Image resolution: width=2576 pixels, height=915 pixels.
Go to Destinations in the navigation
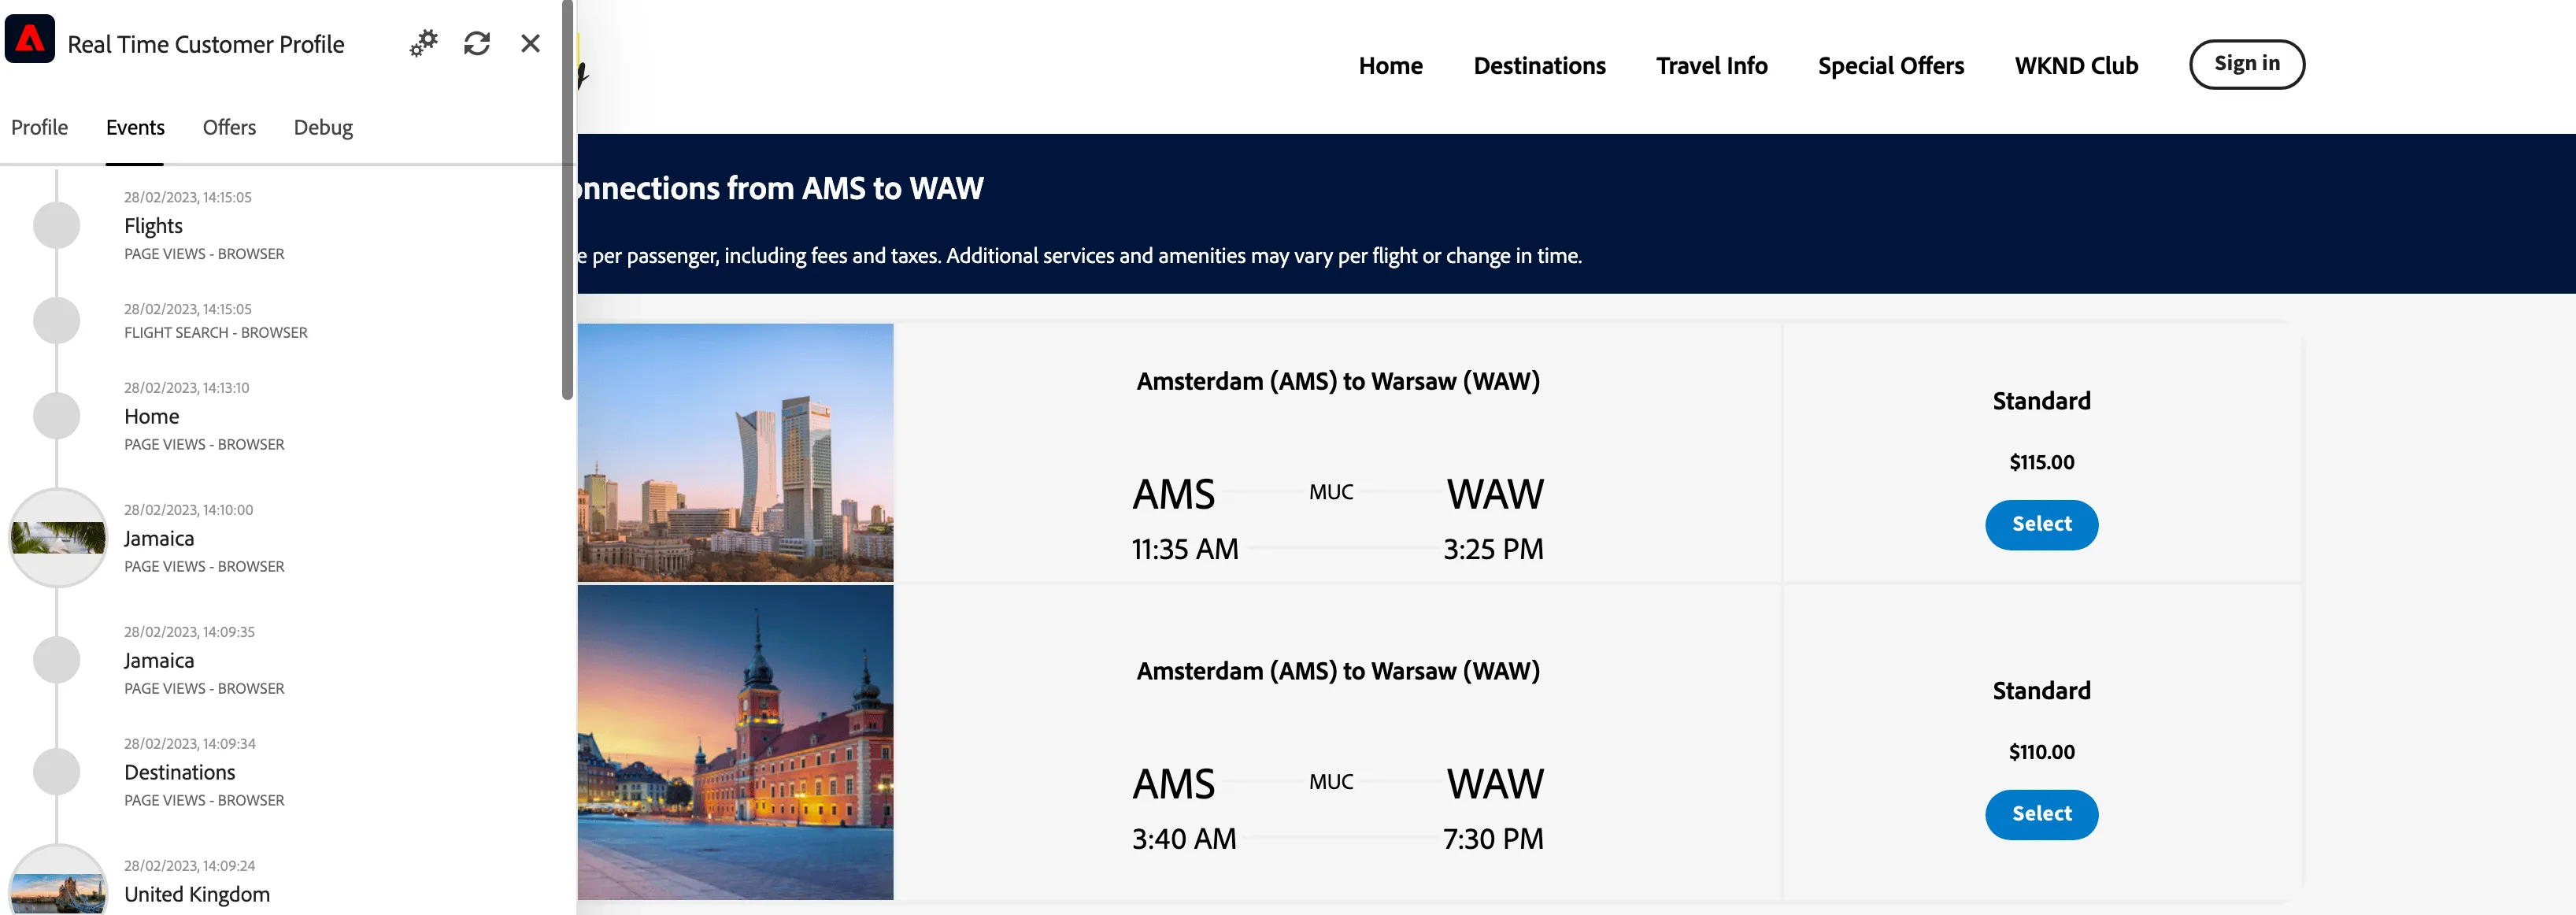pyautogui.click(x=1540, y=66)
